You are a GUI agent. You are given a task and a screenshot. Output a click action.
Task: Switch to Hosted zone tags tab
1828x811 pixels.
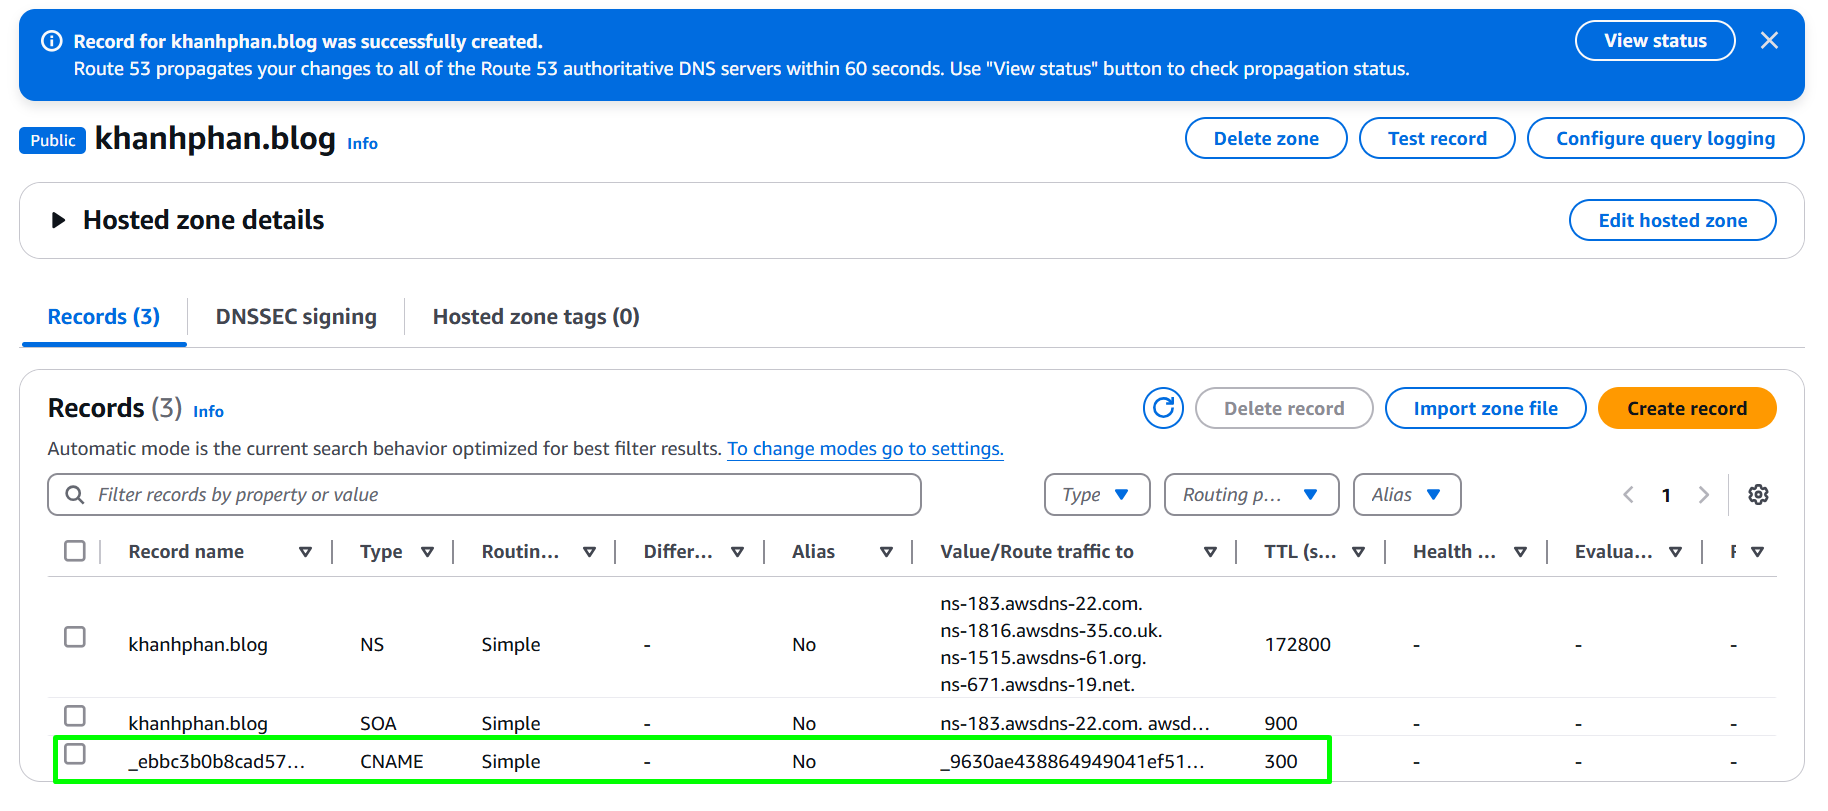pos(536,317)
